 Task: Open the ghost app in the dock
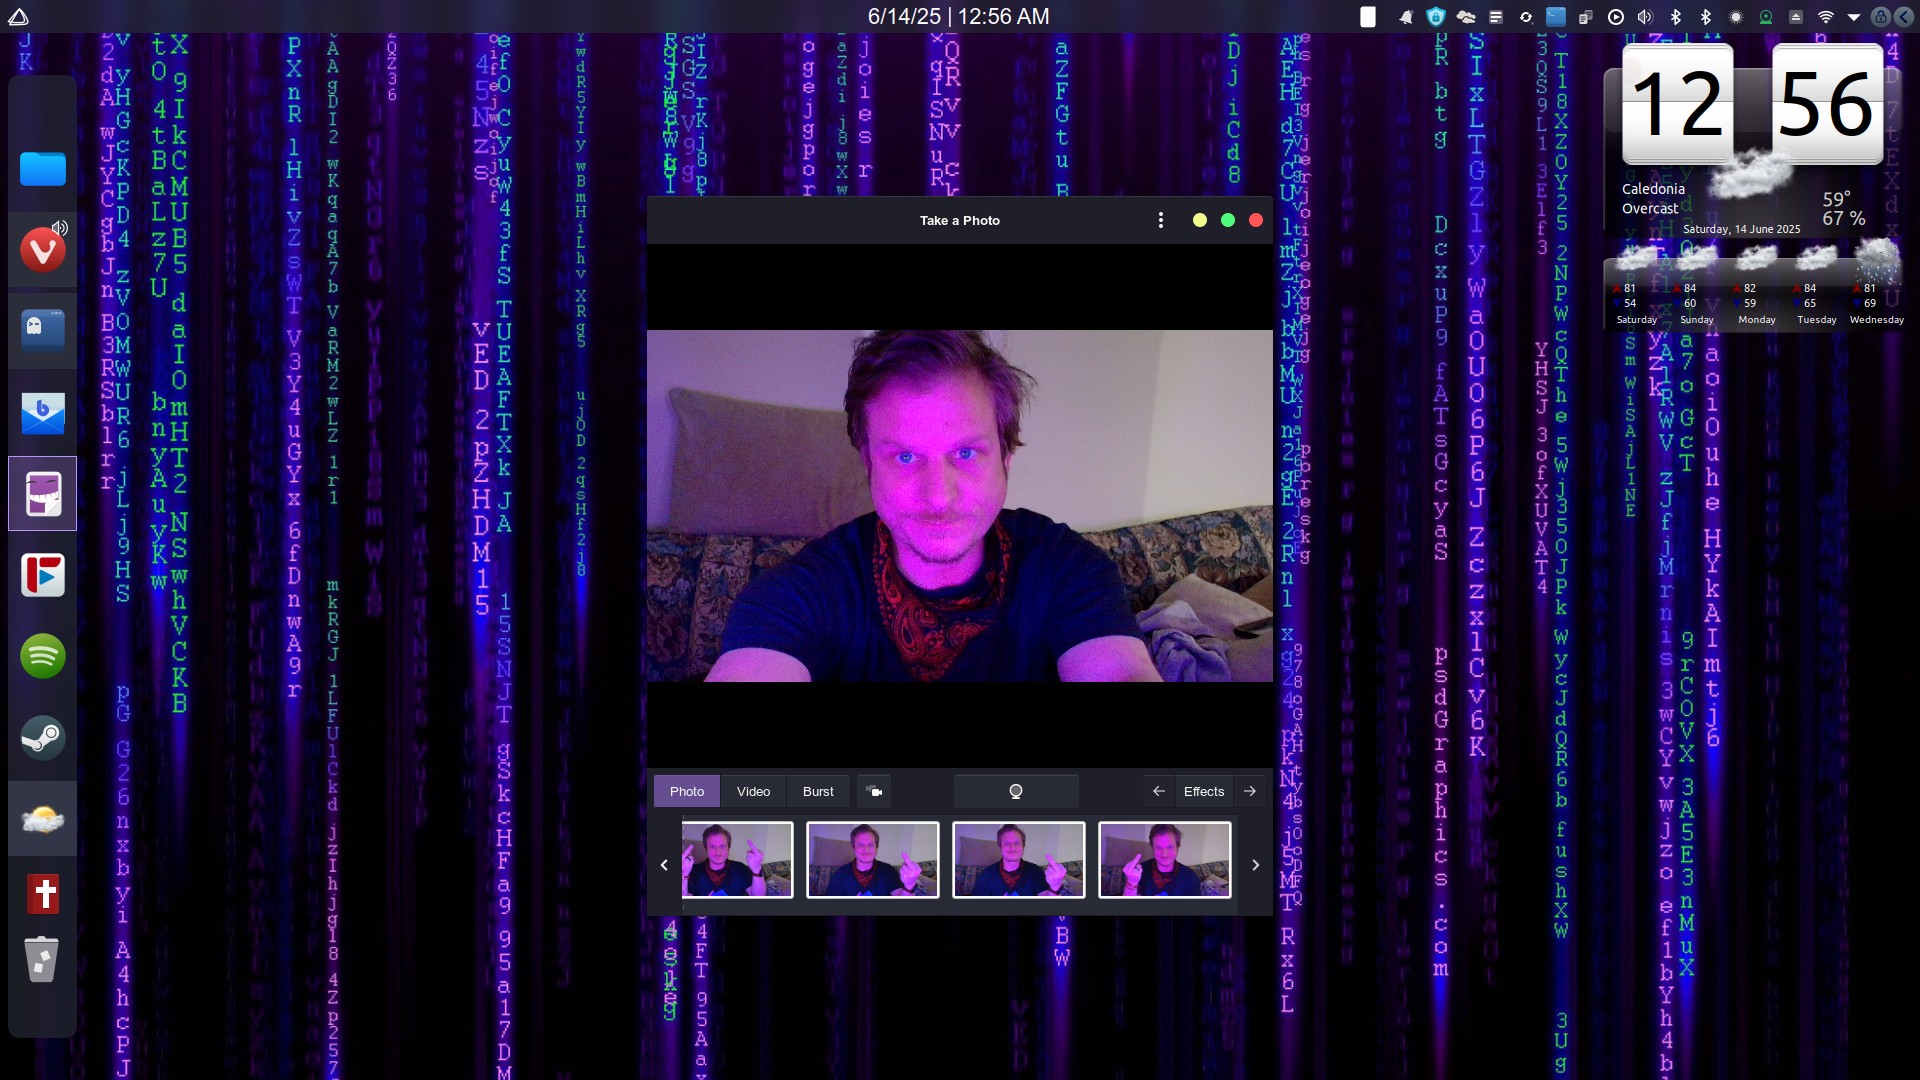click(43, 331)
